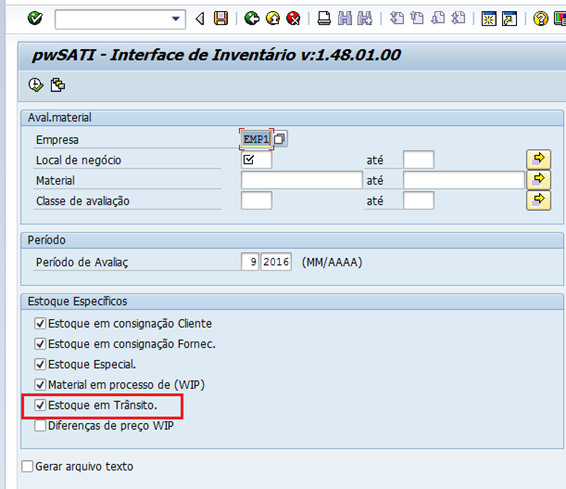This screenshot has height=489, width=566.
Task: Click the green Back arrow icon
Action: (x=252, y=18)
